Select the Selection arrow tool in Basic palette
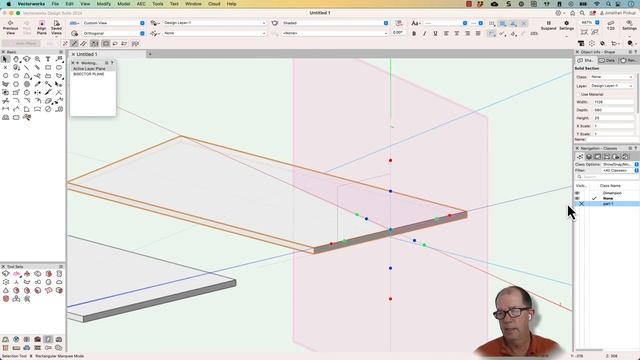 click(x=5, y=59)
